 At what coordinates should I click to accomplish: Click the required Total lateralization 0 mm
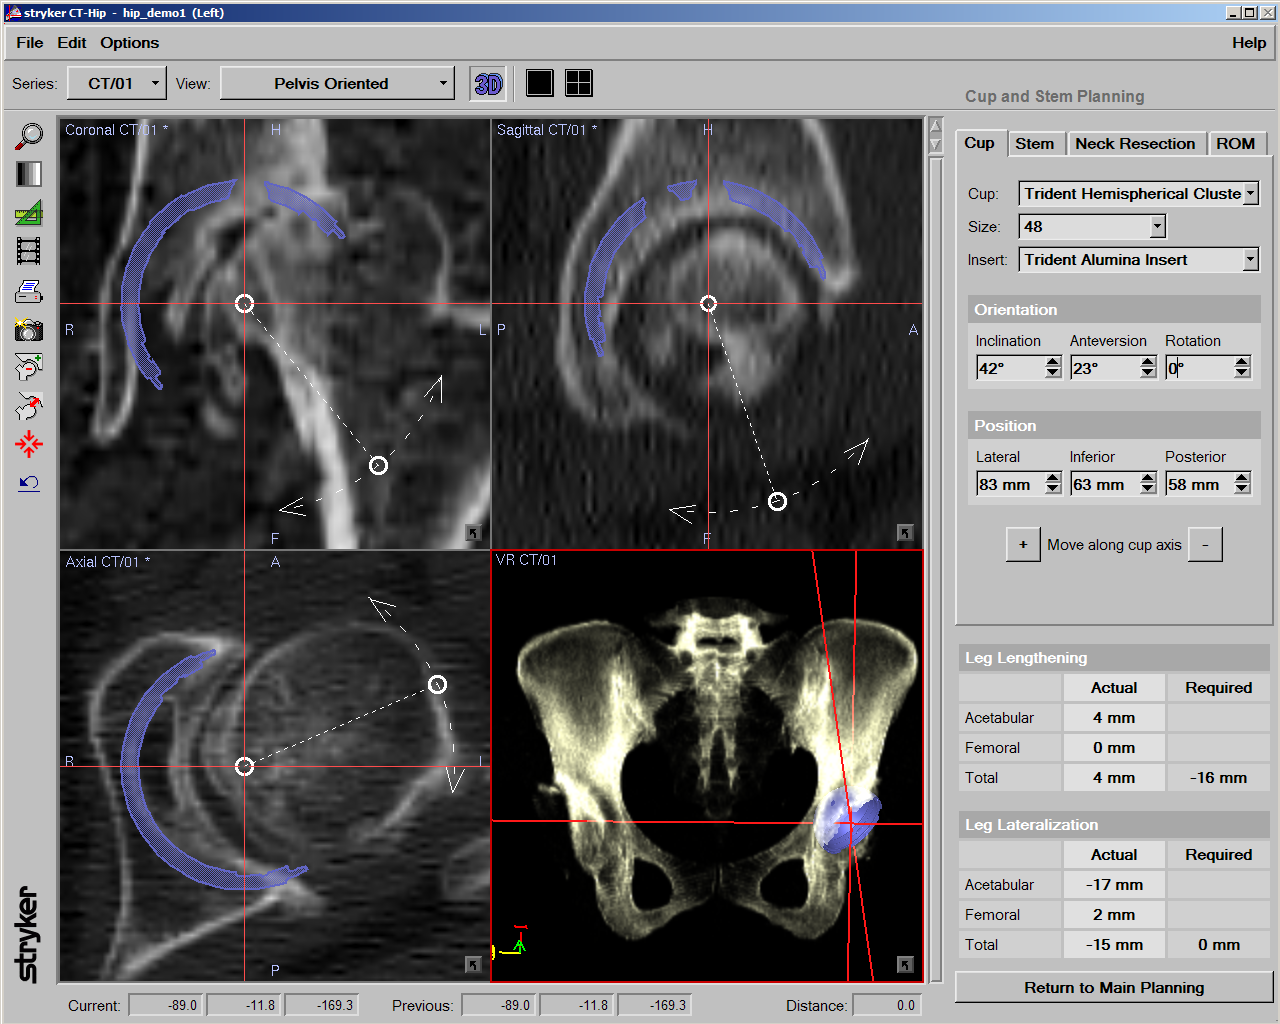pyautogui.click(x=1218, y=944)
